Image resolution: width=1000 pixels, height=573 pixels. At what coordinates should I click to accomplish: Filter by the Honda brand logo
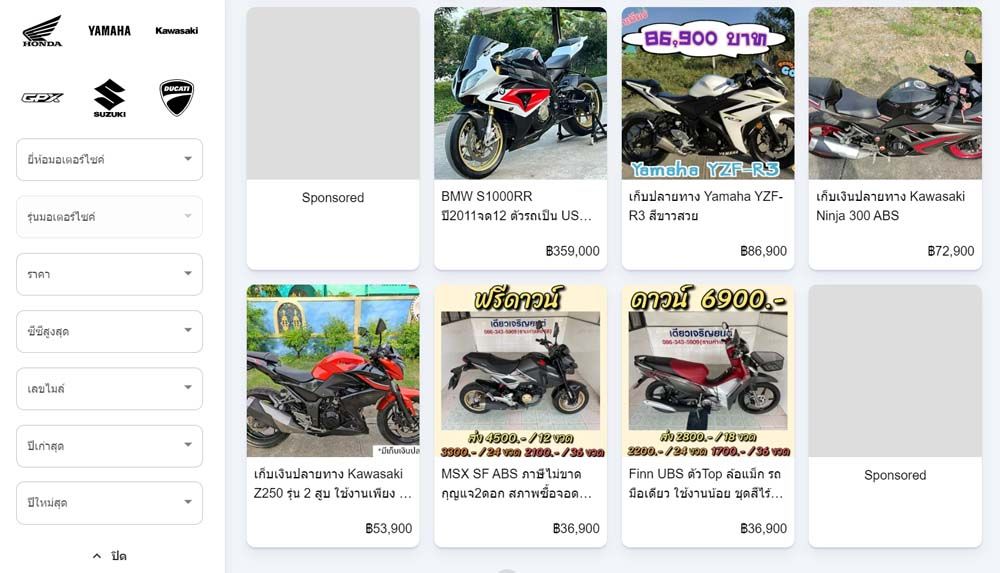42,31
